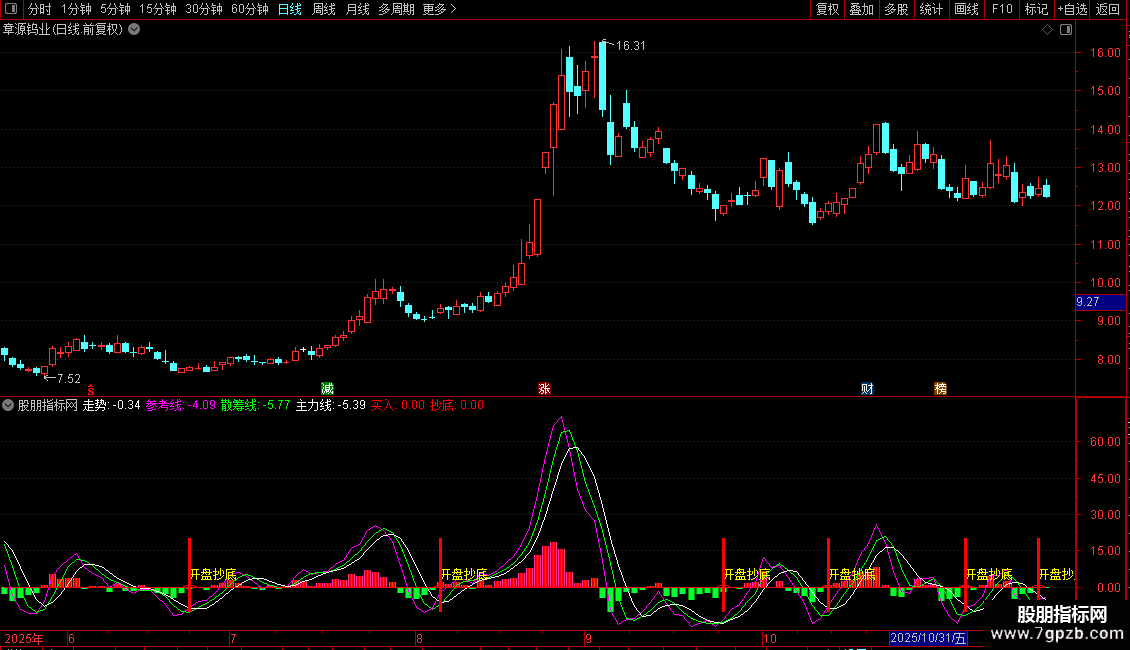
Task: Open the 股朋指标网 indicator dropdown circle
Action: pos(8,405)
